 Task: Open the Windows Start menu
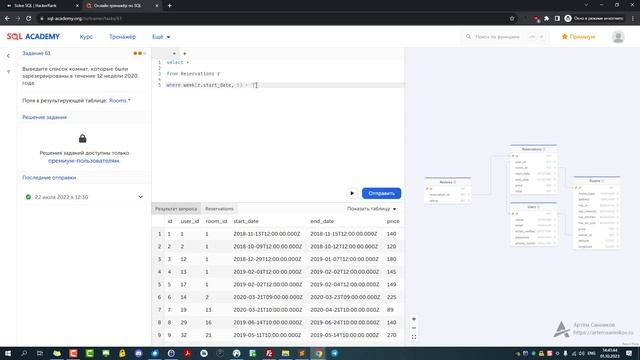7,353
